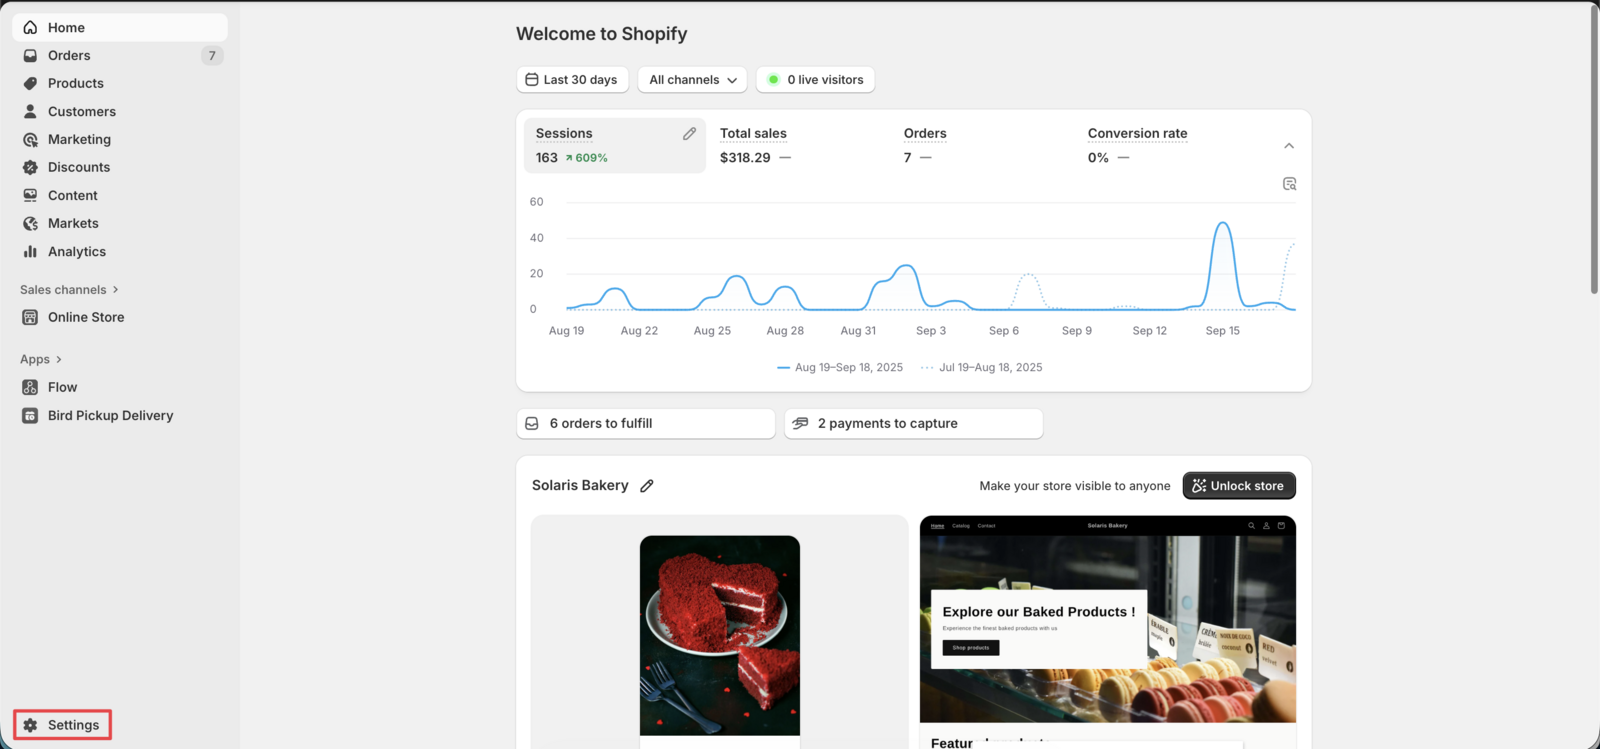
Task: Go to Home in sidebar
Action: point(120,28)
